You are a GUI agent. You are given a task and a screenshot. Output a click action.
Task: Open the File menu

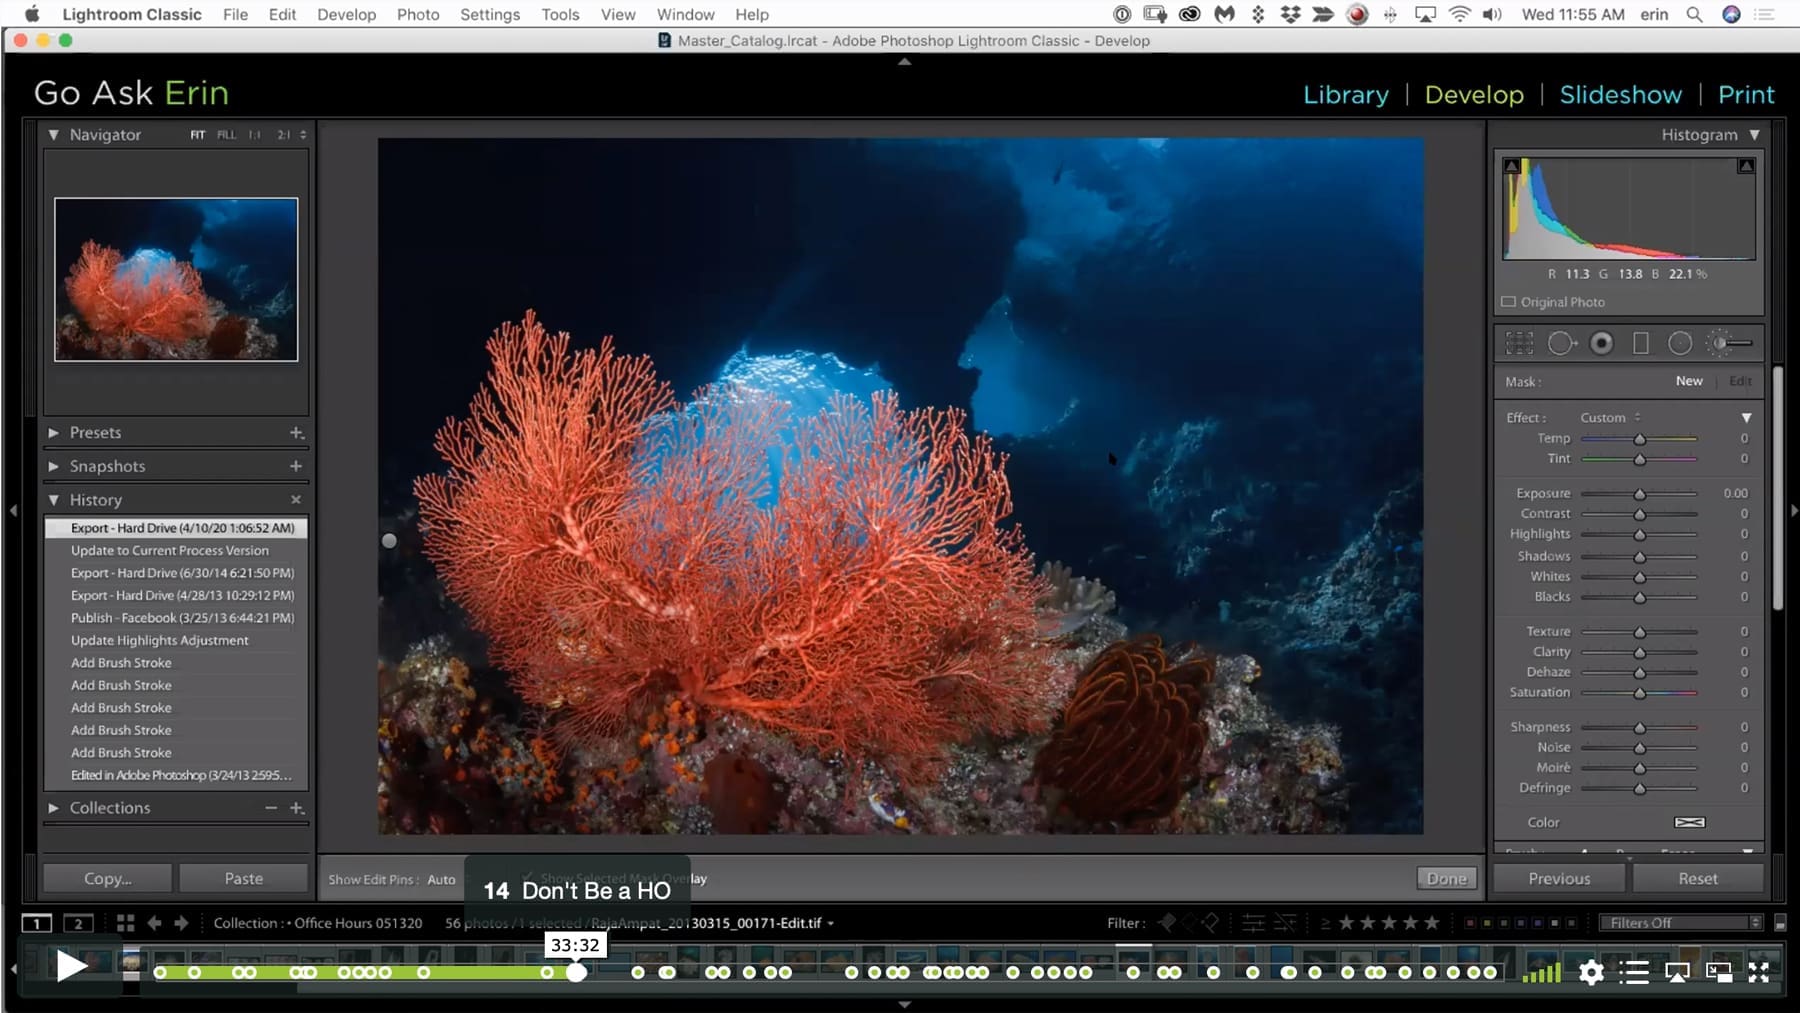click(x=235, y=14)
